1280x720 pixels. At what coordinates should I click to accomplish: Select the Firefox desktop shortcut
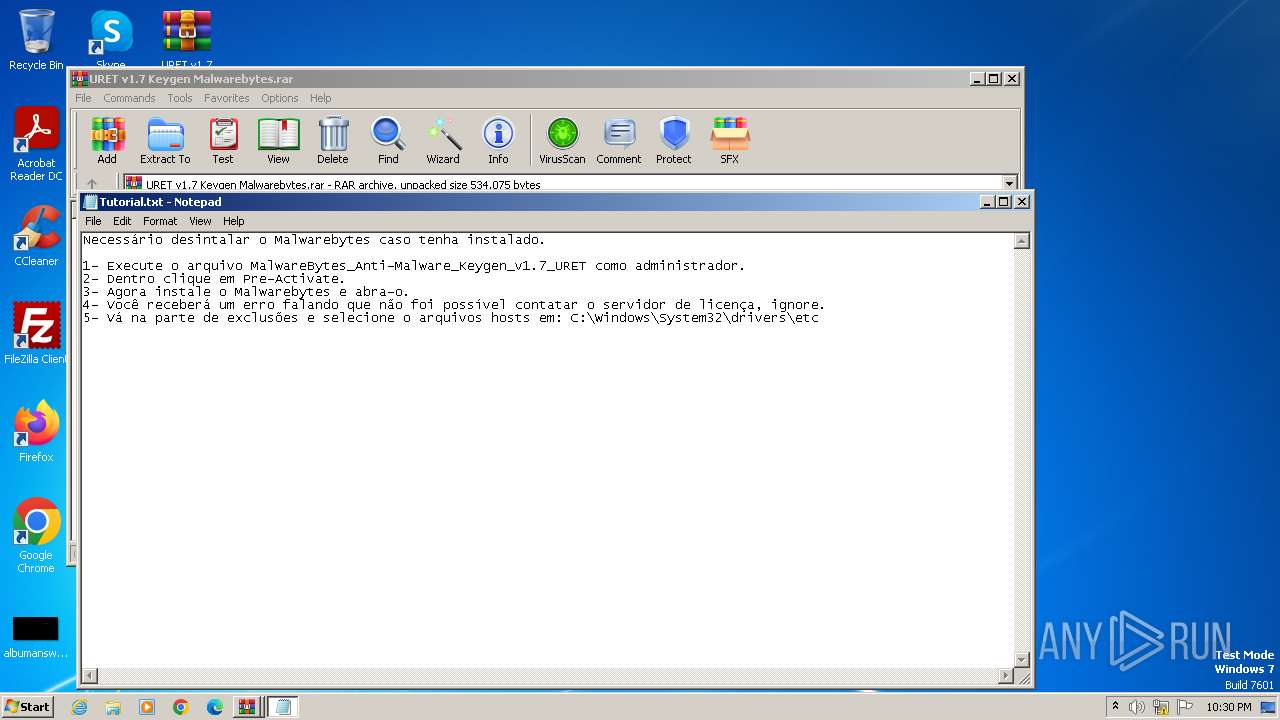click(x=36, y=432)
